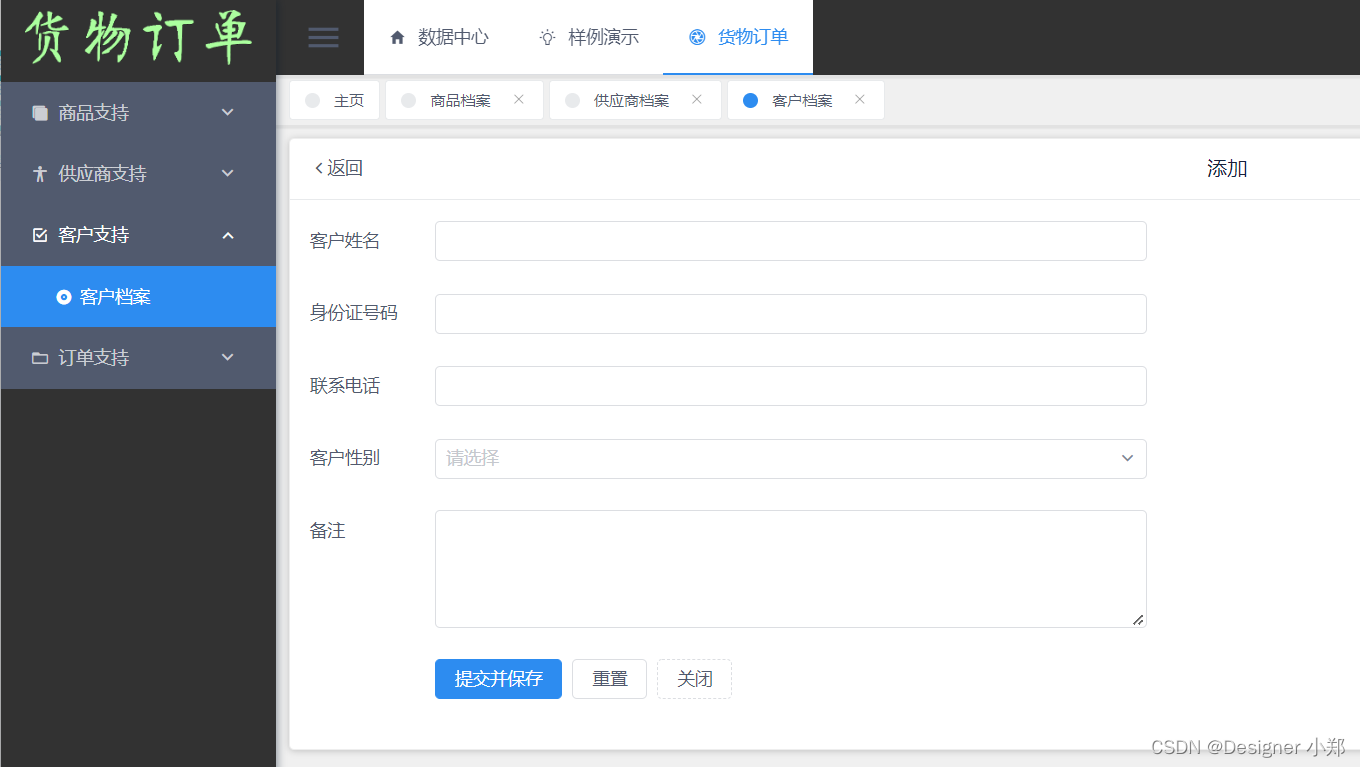Click the circle icon beside 客户档案 in sidebar
Viewport: 1360px width, 767px height.
64,297
